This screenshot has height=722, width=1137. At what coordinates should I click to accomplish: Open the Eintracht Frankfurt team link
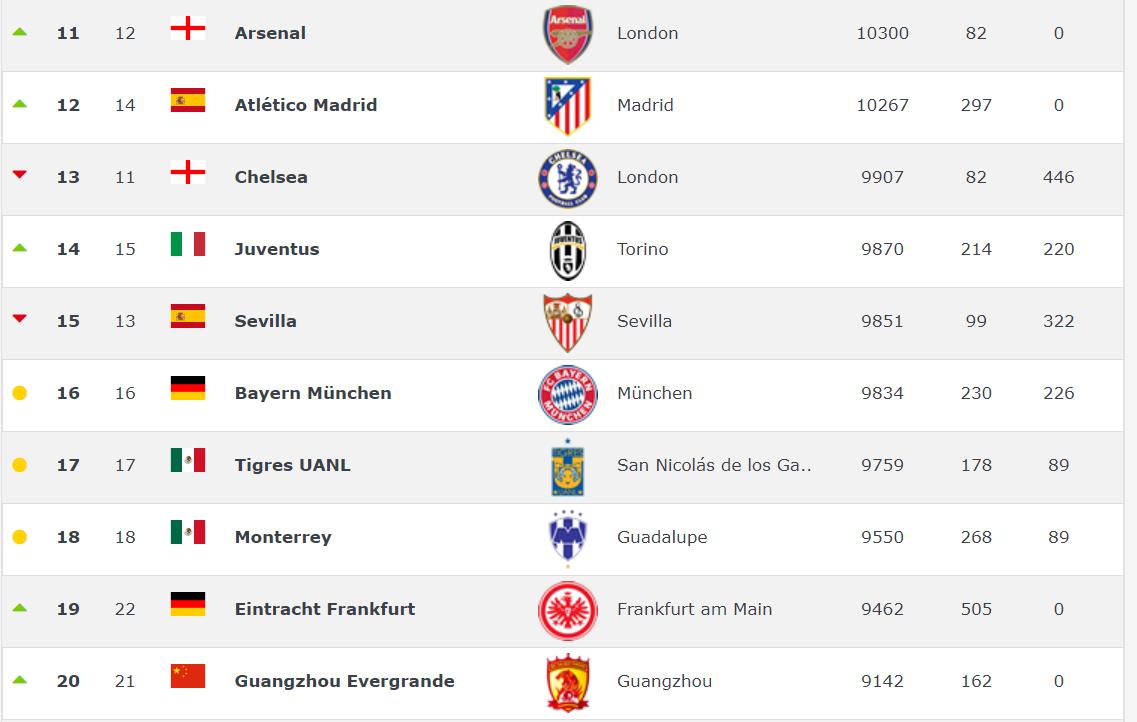(325, 609)
